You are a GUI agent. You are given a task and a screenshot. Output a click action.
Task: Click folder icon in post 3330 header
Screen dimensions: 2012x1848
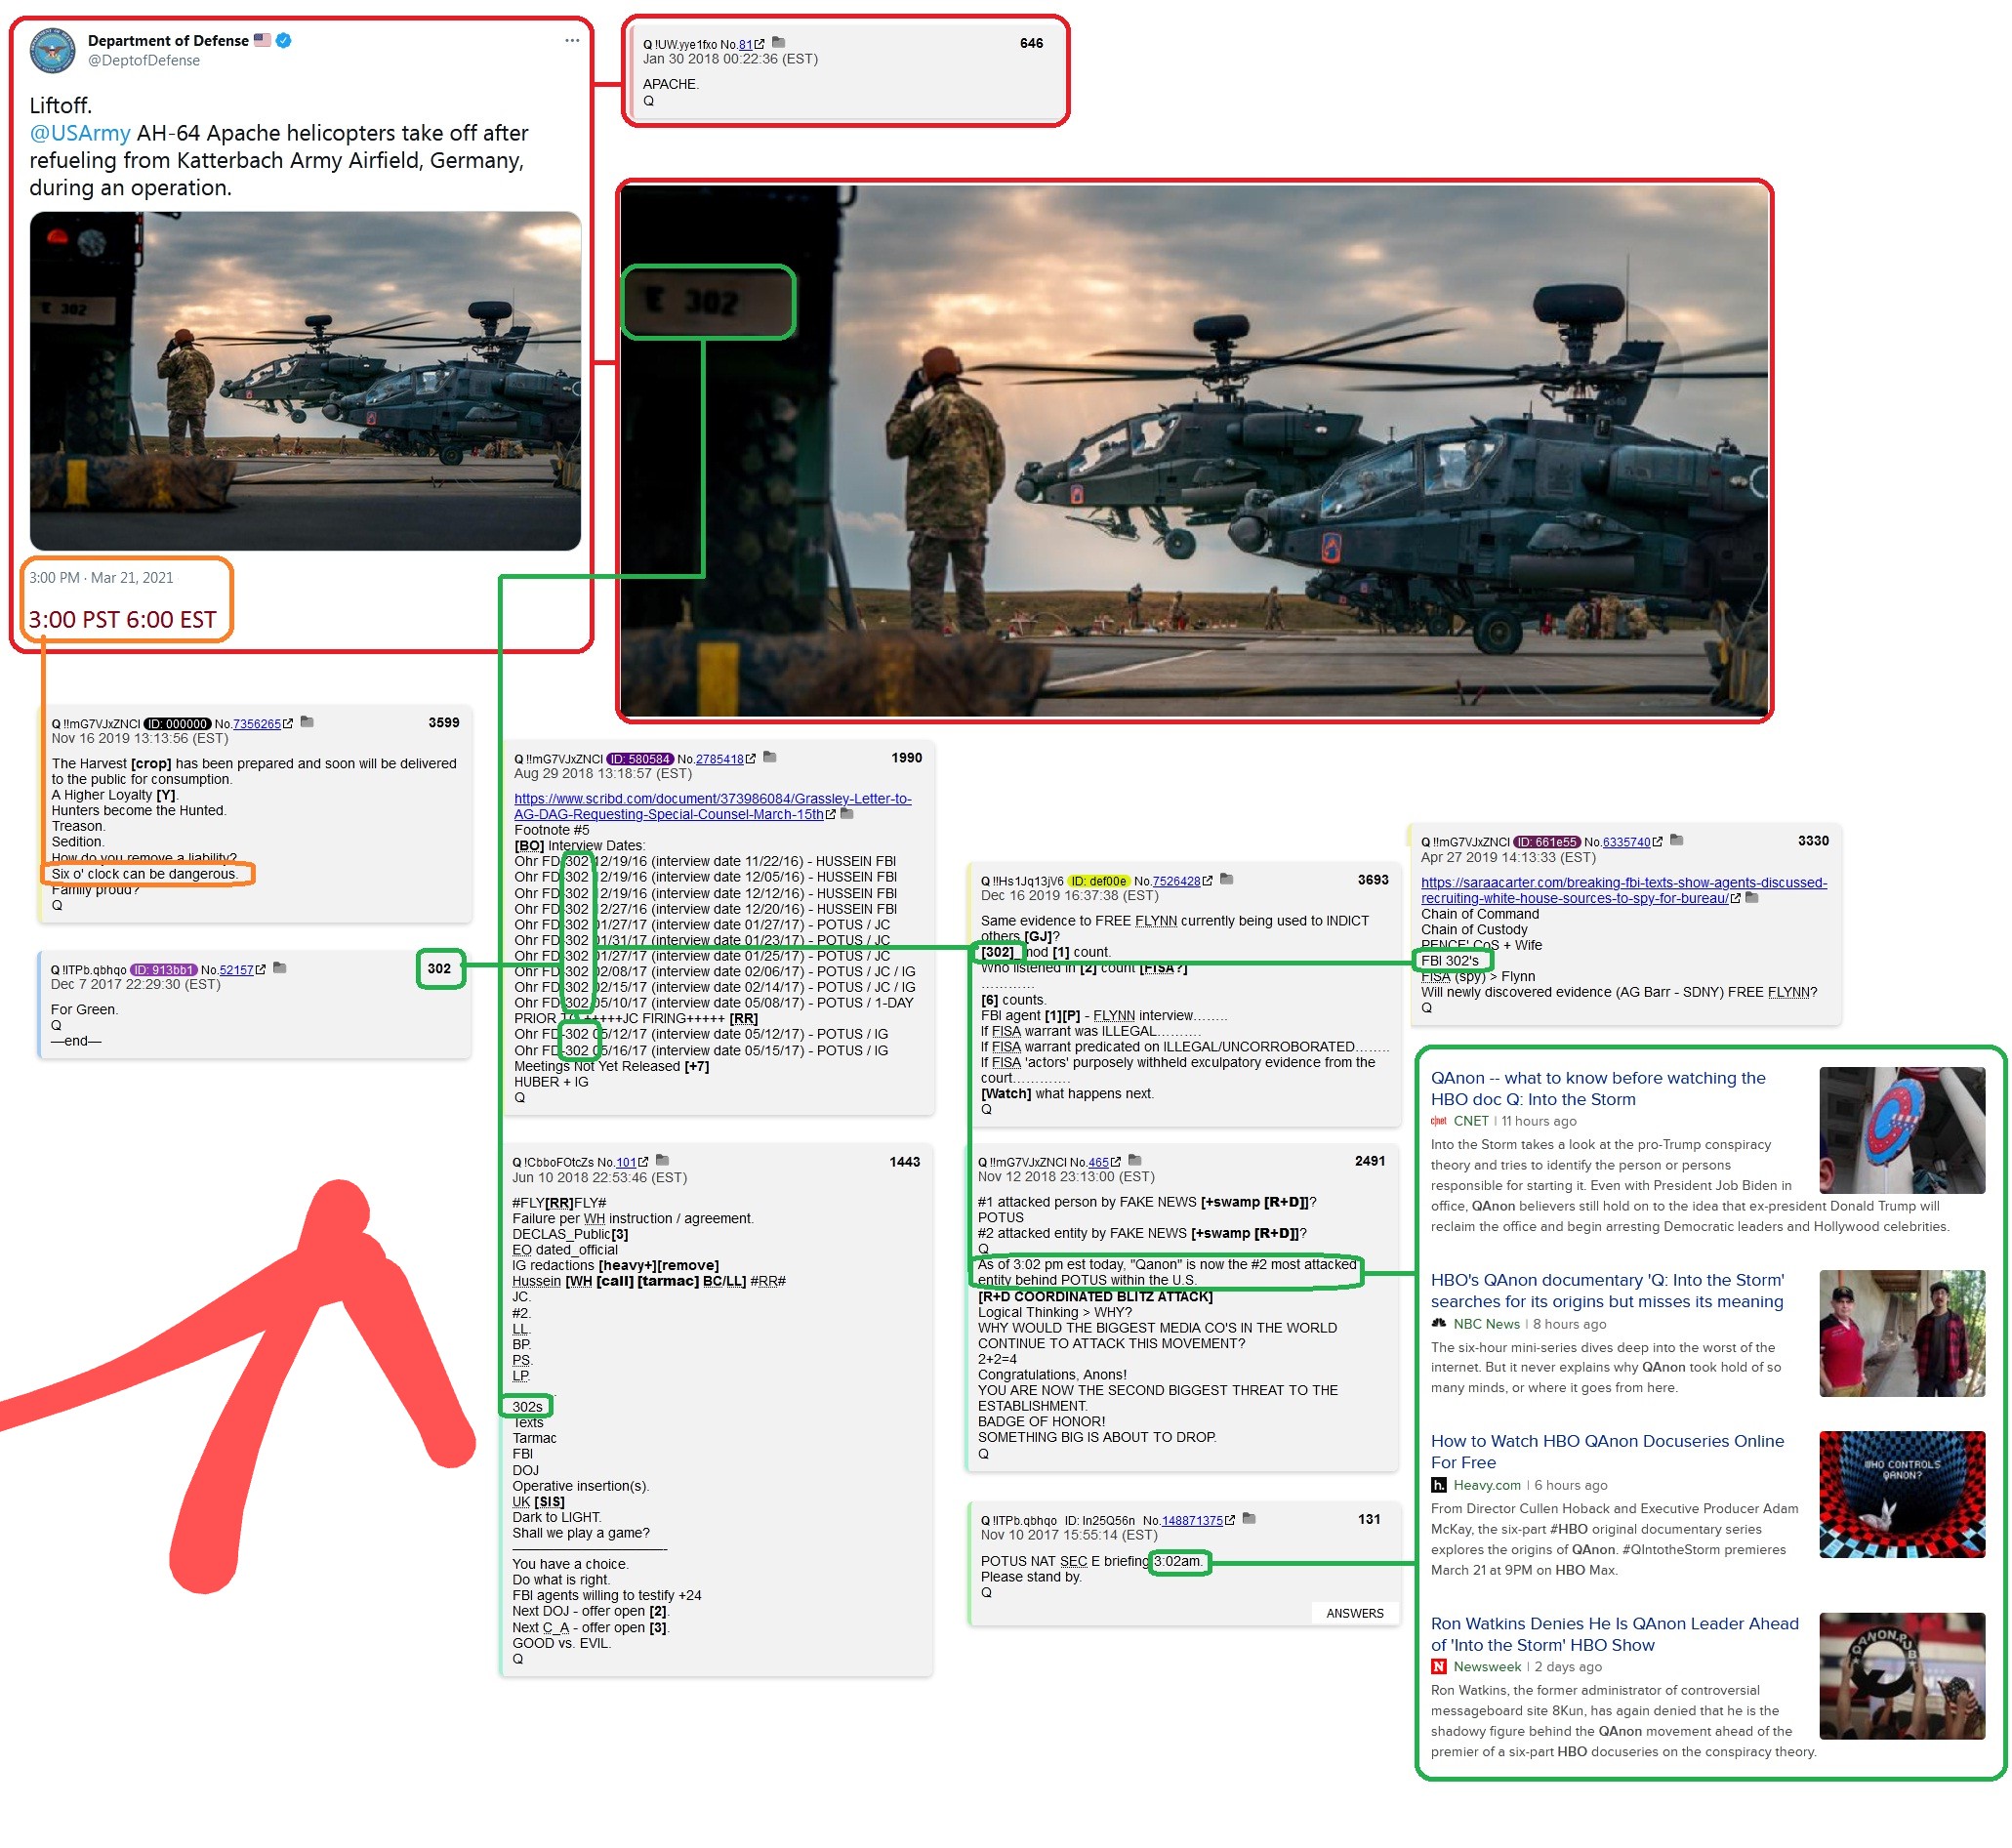point(1677,840)
